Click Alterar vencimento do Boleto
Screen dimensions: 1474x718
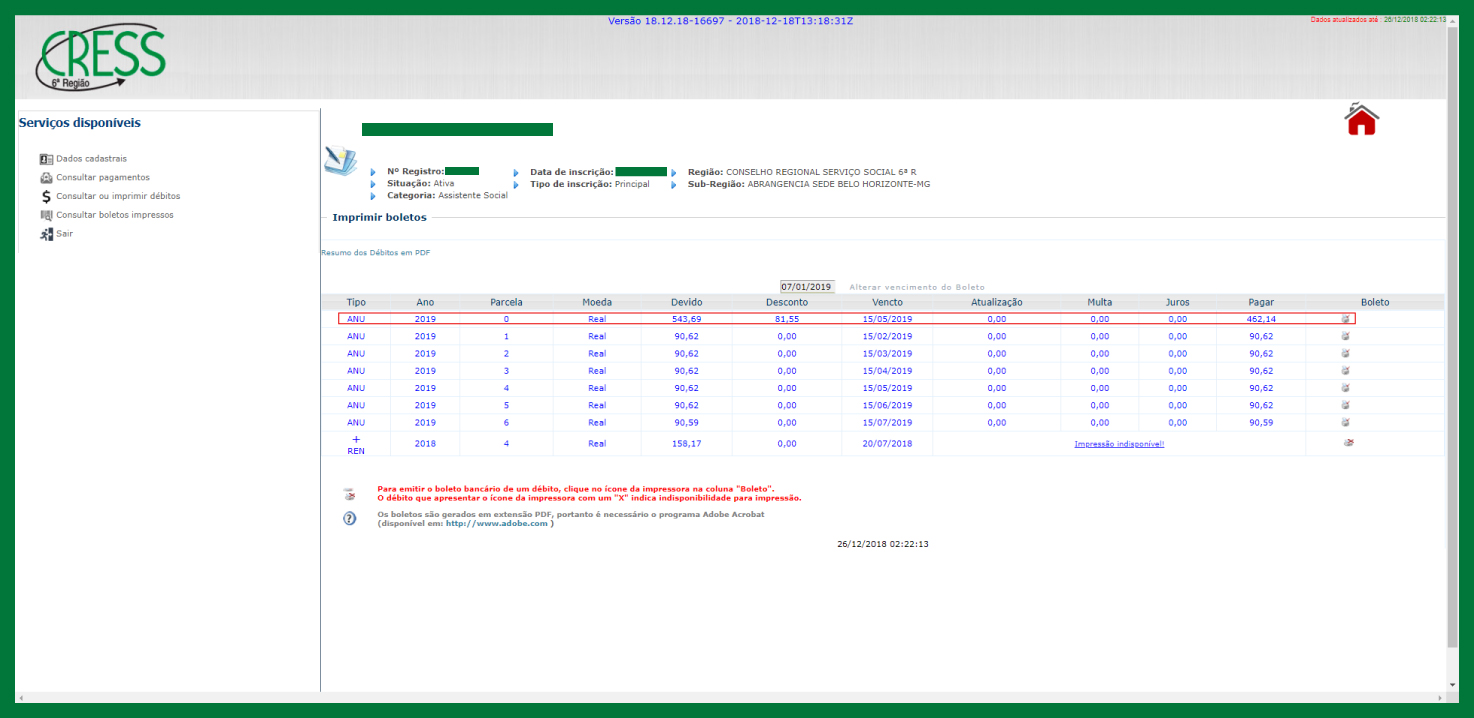pyautogui.click(x=917, y=287)
